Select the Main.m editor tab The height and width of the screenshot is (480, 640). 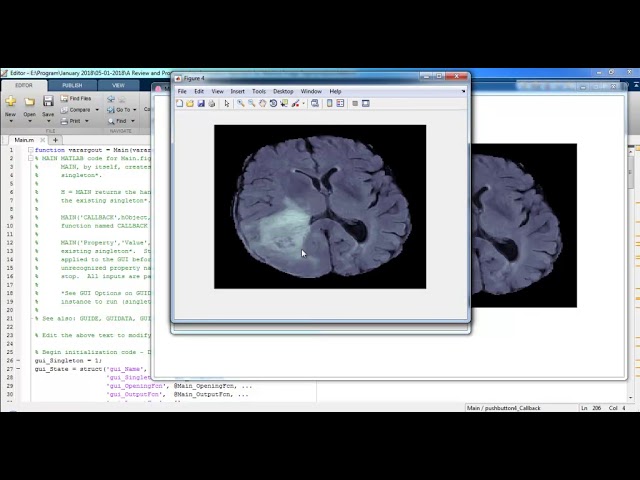[24, 140]
